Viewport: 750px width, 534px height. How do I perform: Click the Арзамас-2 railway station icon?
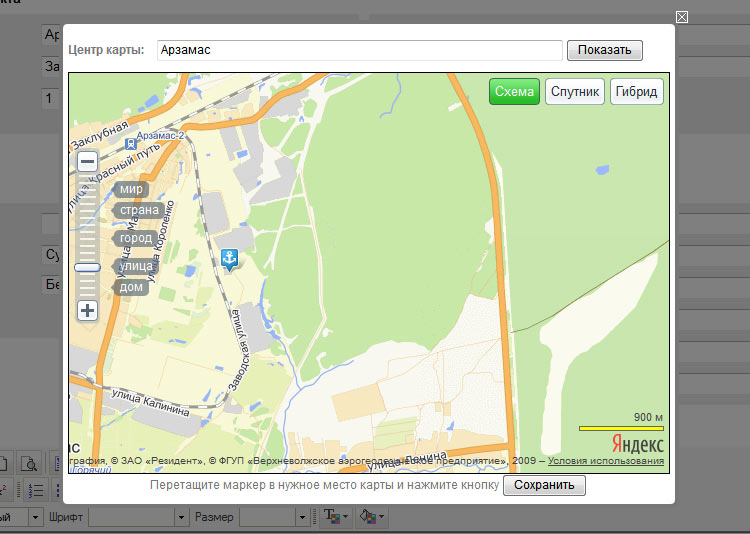(130, 144)
